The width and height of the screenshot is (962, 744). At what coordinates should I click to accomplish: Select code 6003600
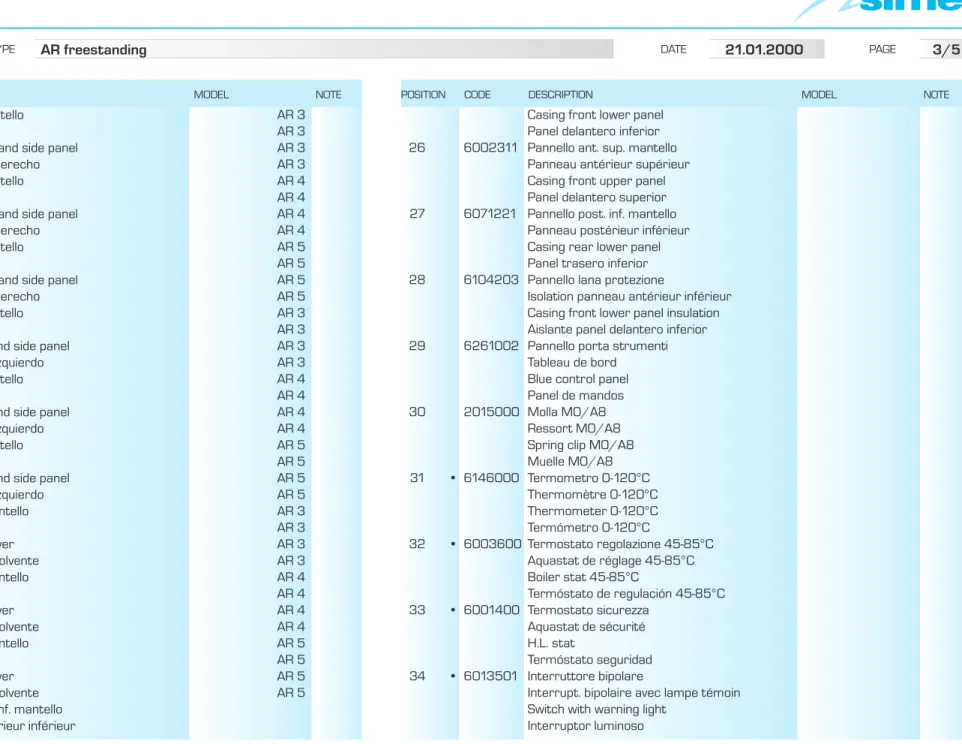pos(492,544)
